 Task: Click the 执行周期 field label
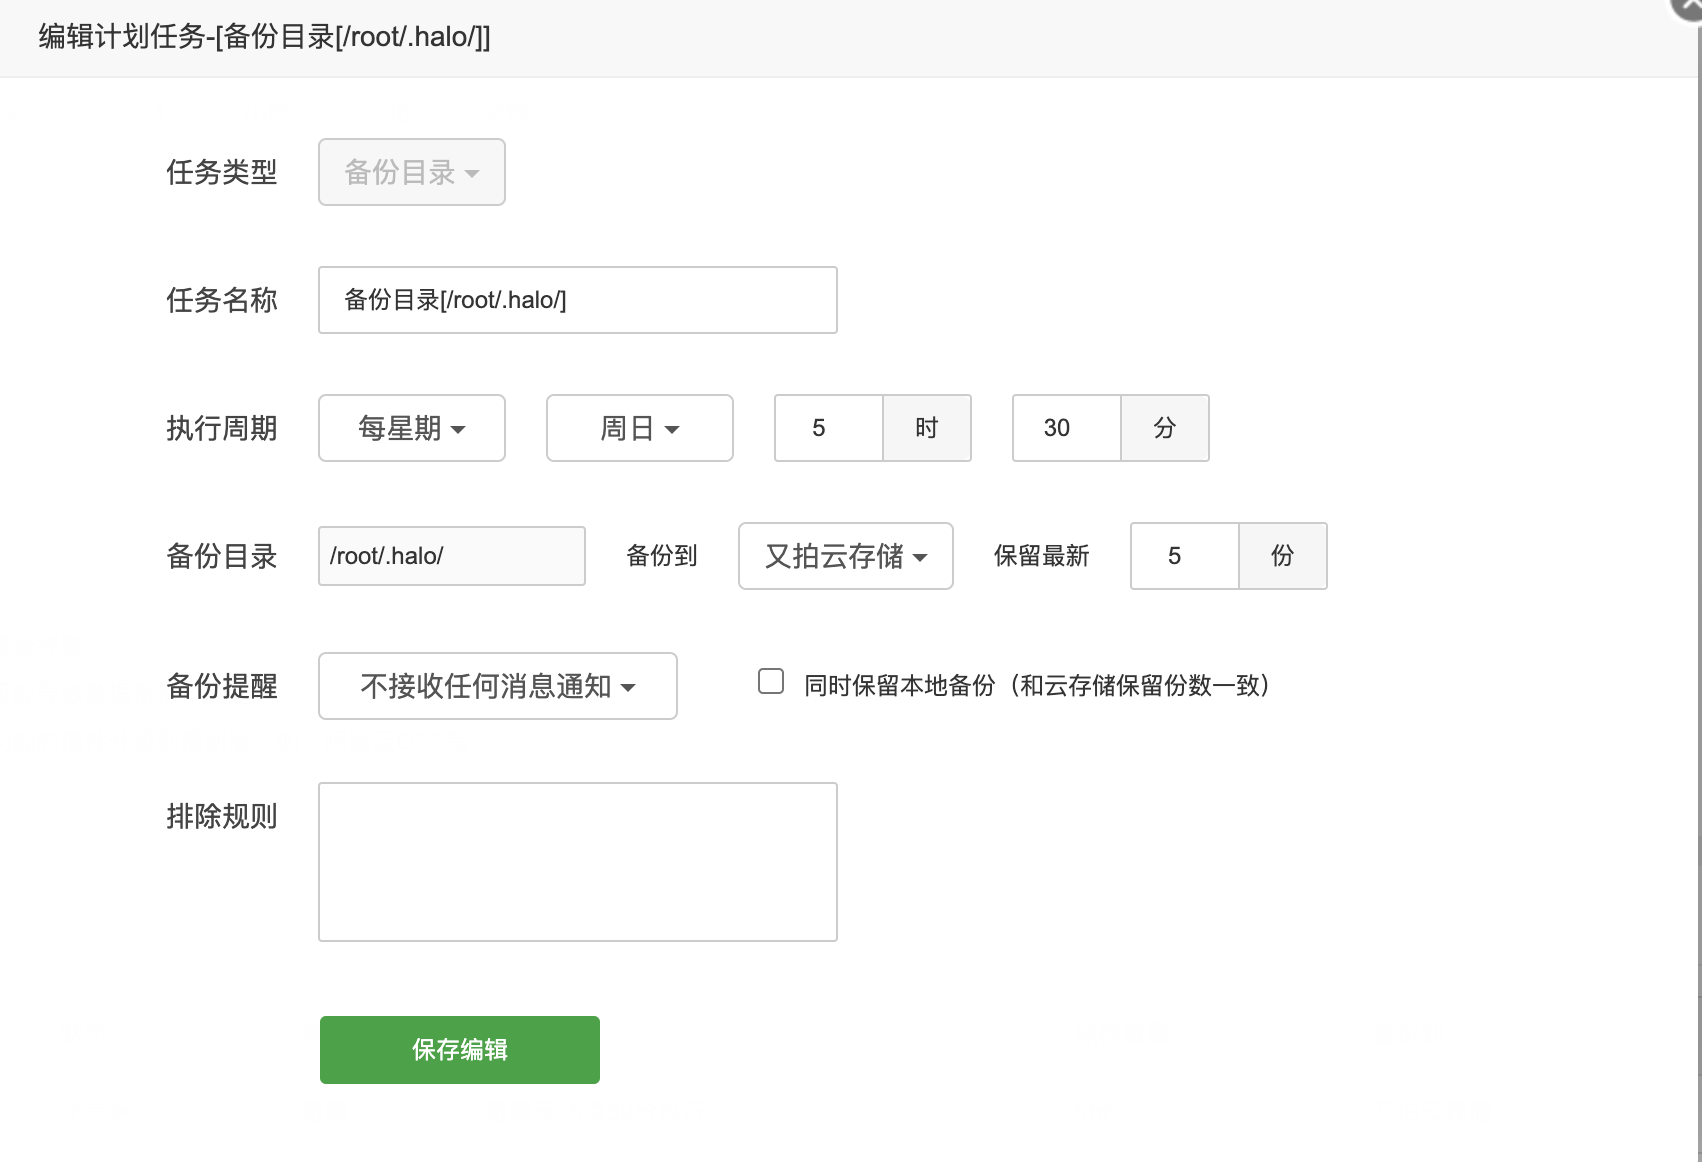(x=221, y=428)
